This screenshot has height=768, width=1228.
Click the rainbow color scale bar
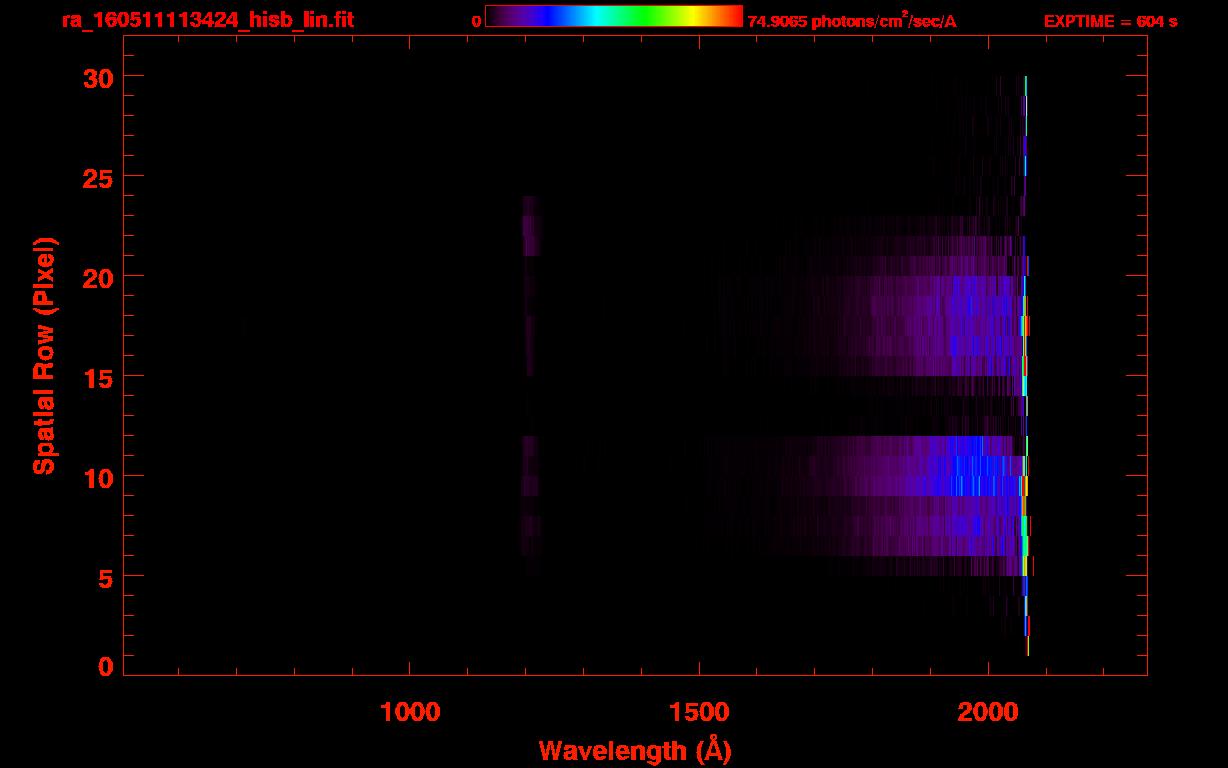614,16
